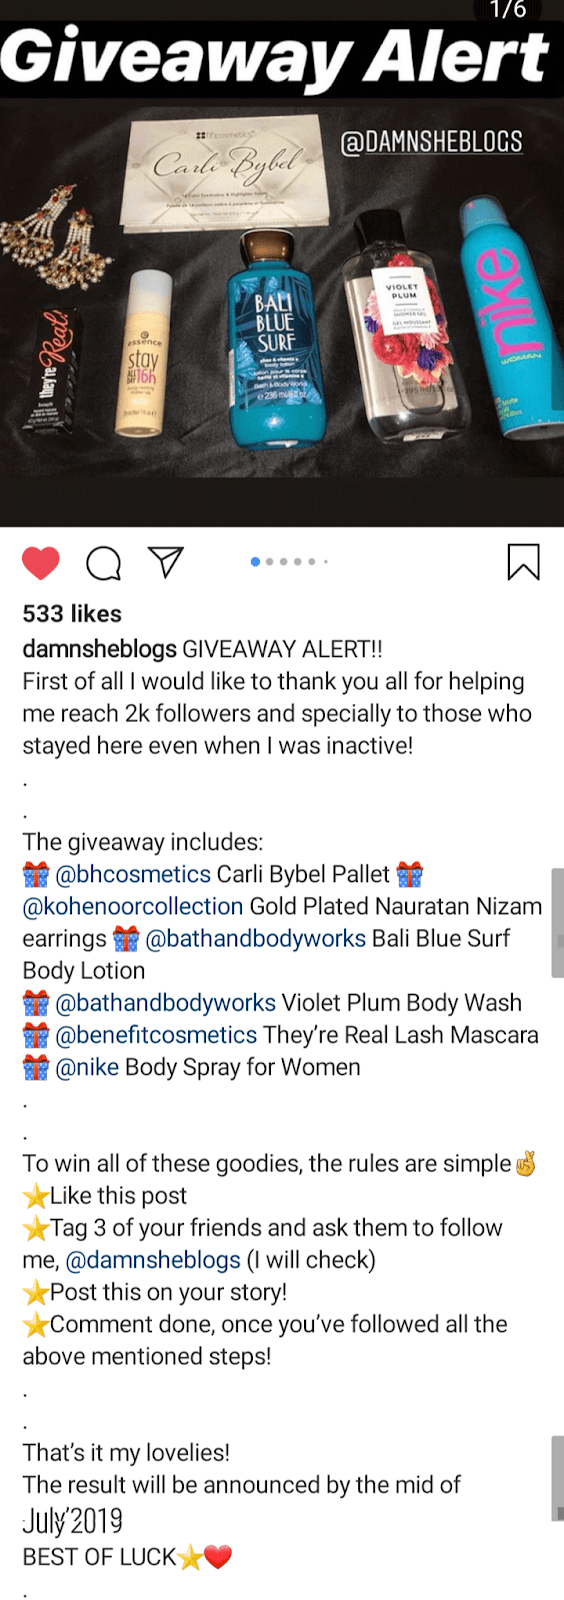Open damnsheblogs username in caption

click(x=100, y=649)
